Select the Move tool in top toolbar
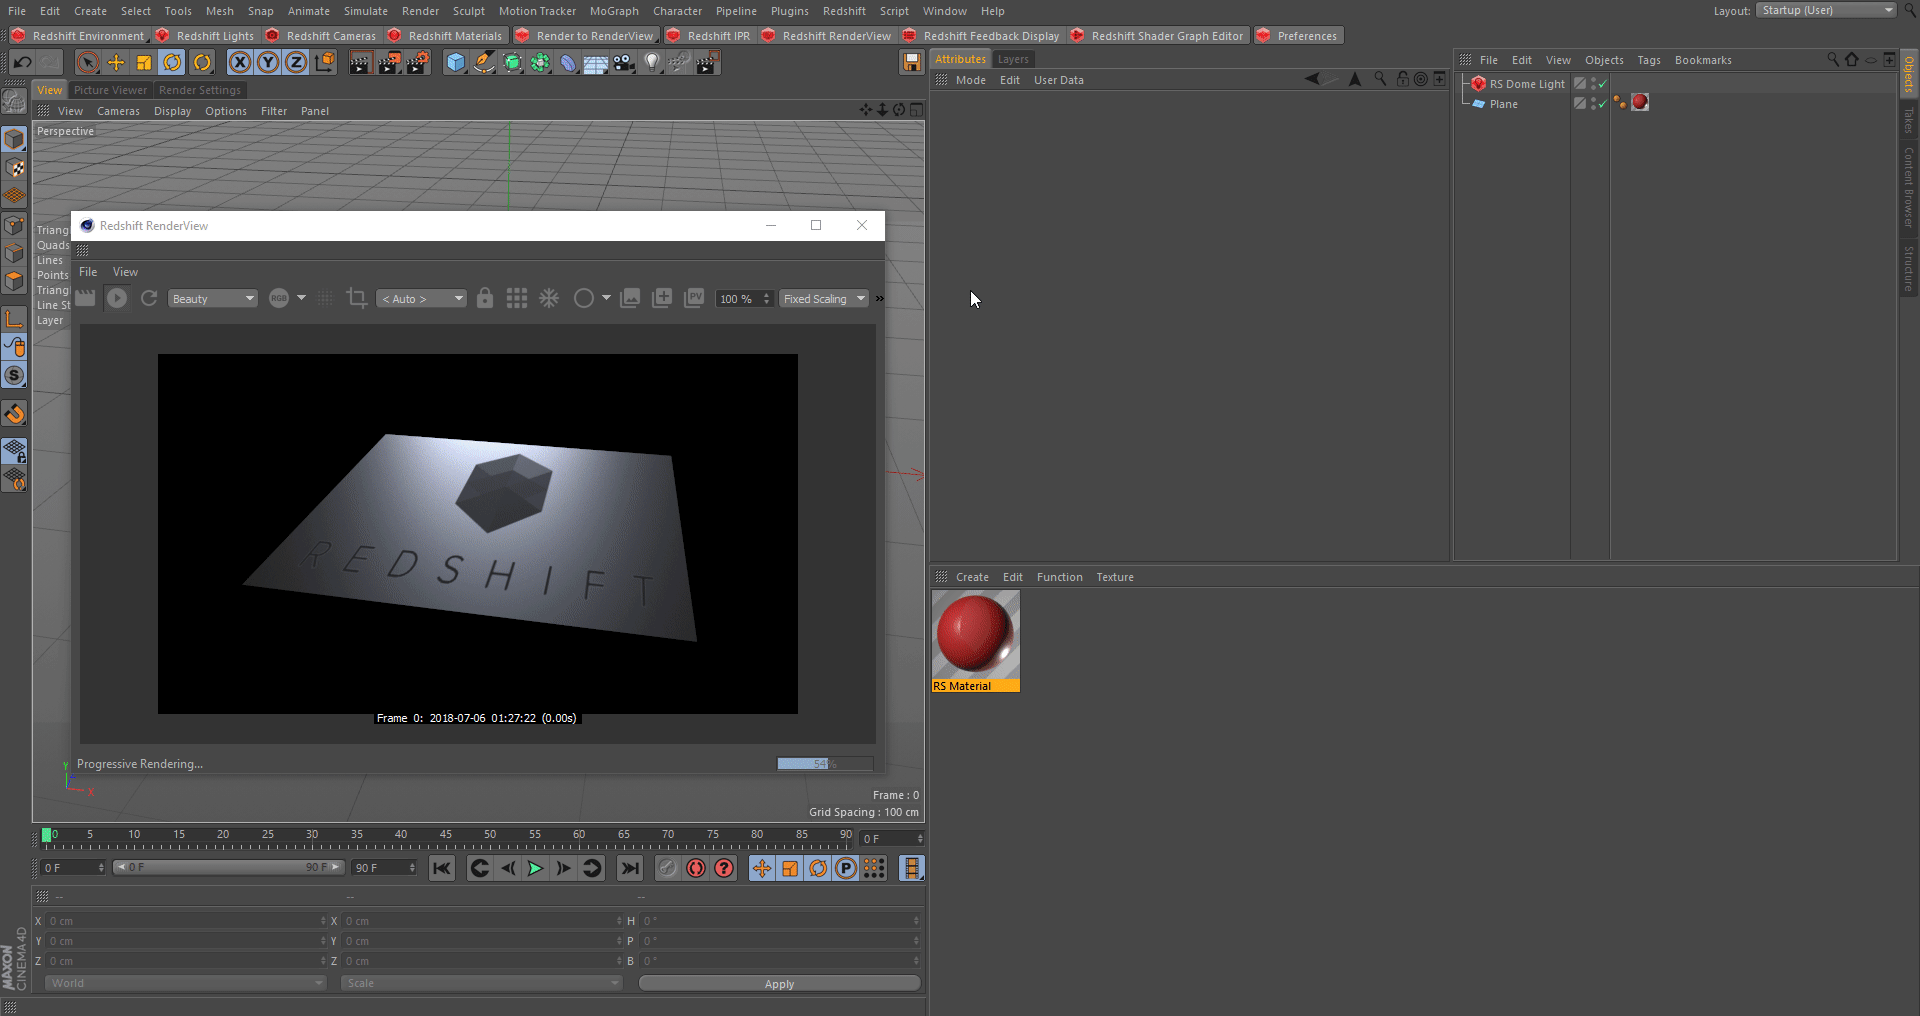Image resolution: width=1920 pixels, height=1016 pixels. (116, 63)
